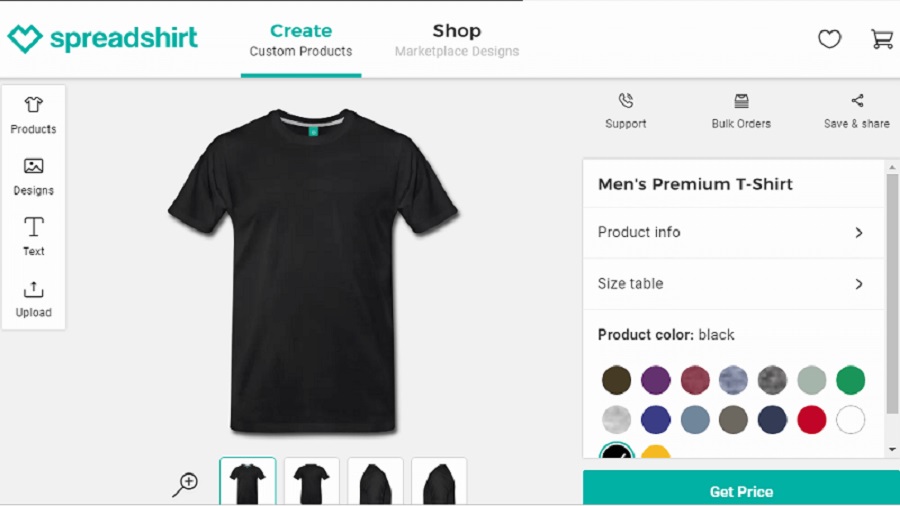Switch to the Shop Marketplace Designs tab
Image resolution: width=900 pixels, height=506 pixels.
pos(457,40)
